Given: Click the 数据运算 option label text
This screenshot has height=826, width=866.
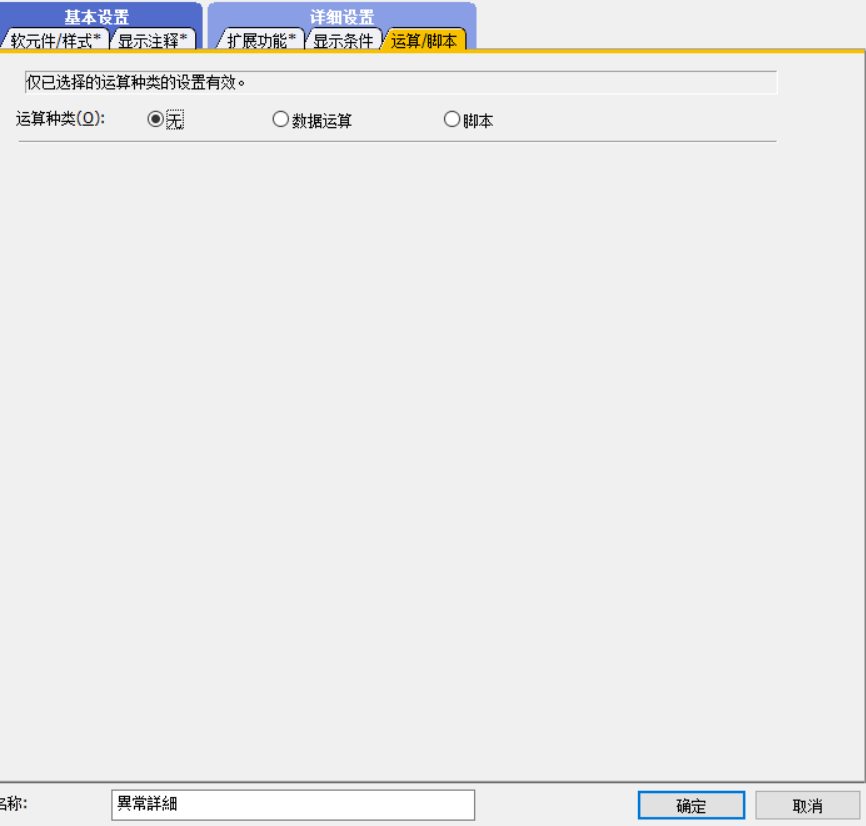Looking at the screenshot, I should pyautogui.click(x=321, y=121).
